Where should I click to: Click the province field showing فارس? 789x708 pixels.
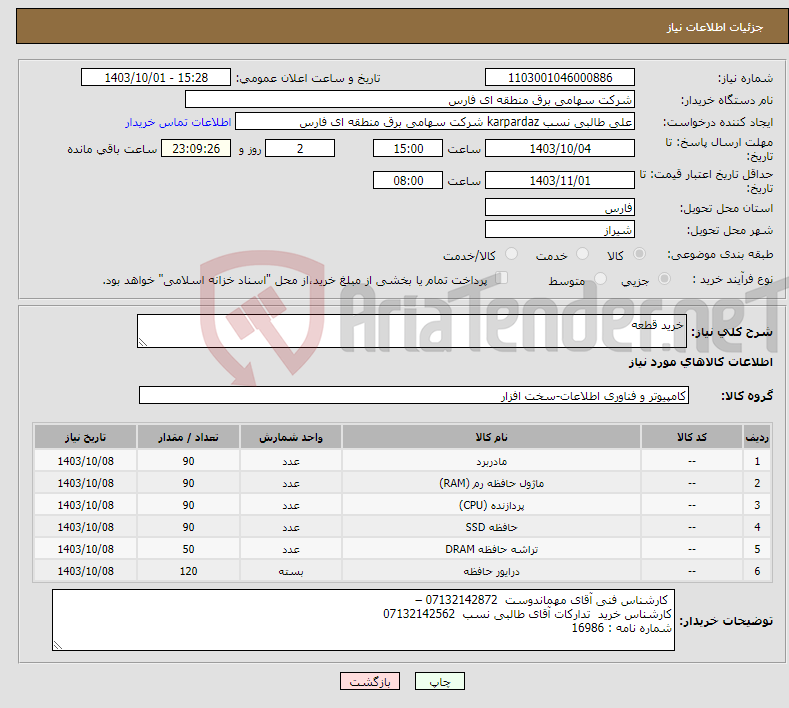tap(560, 207)
